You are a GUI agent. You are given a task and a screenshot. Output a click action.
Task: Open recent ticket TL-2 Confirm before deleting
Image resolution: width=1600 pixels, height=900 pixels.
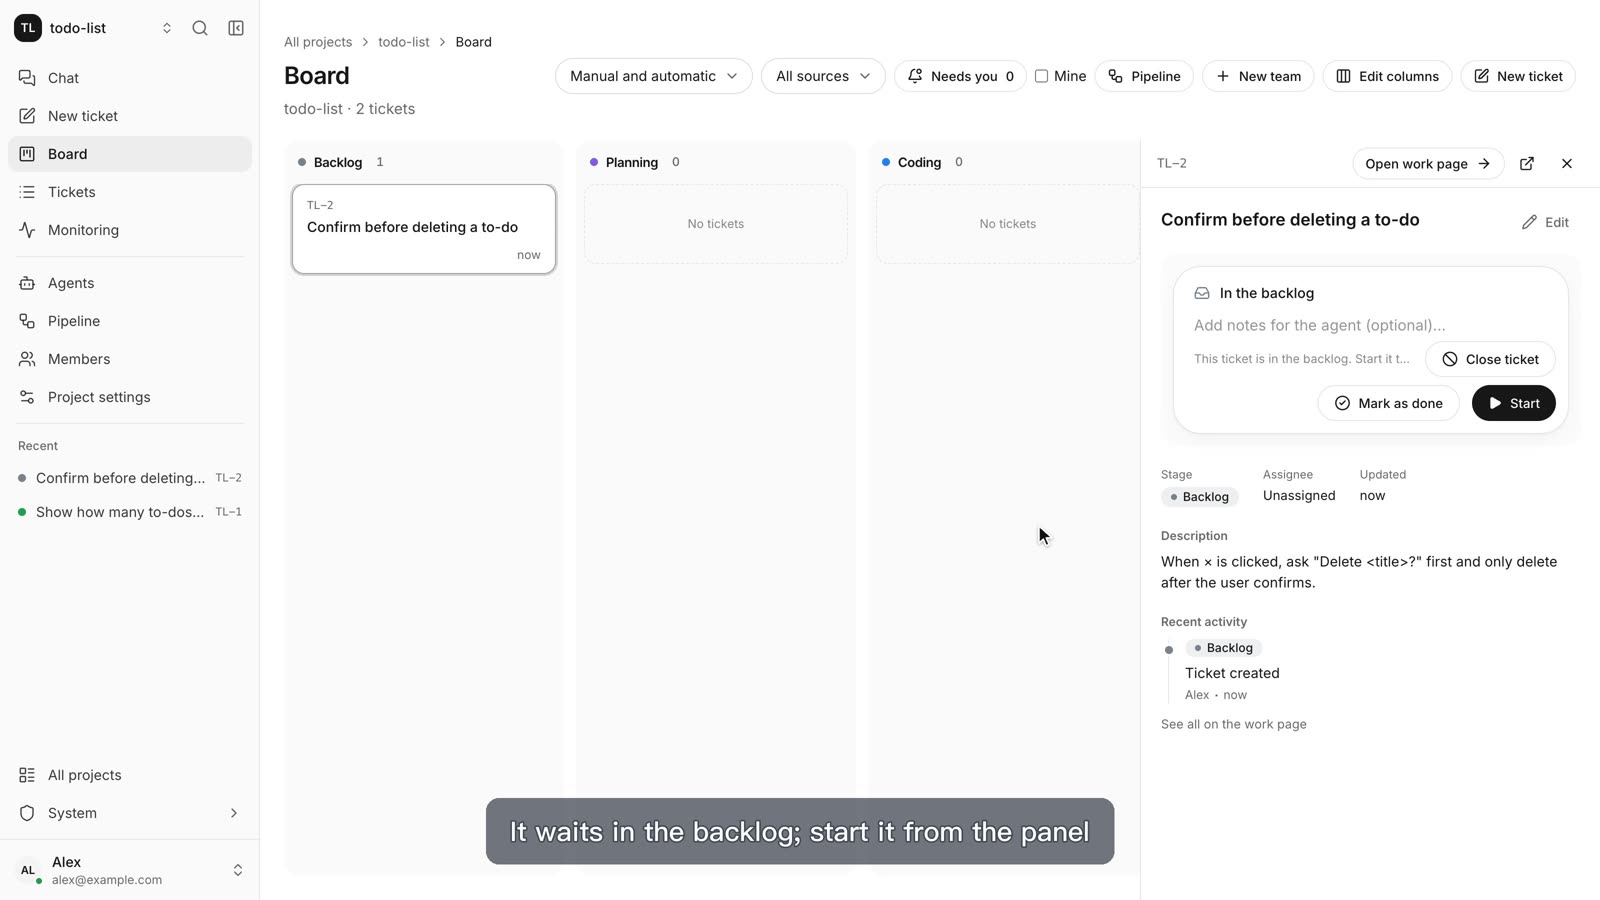click(130, 478)
